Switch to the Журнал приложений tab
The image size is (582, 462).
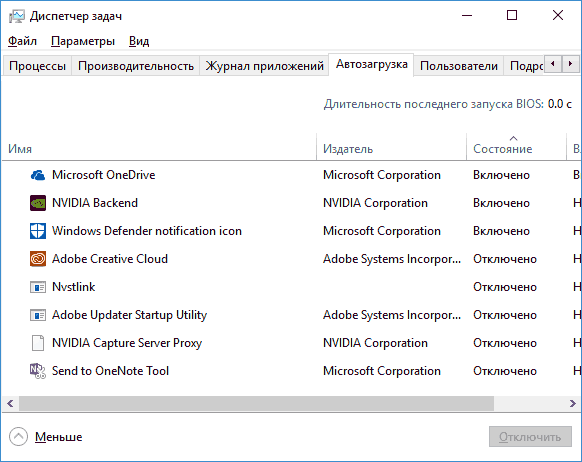[x=264, y=66]
